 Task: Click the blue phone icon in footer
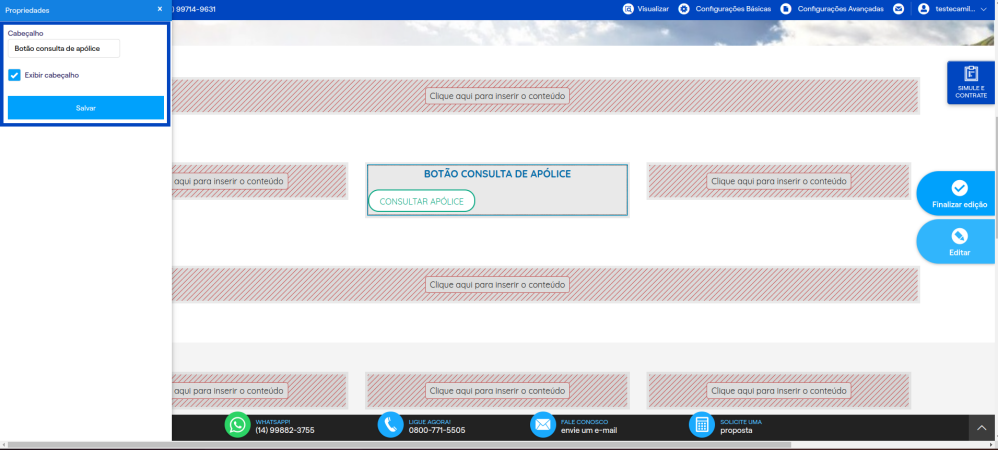pyautogui.click(x=390, y=425)
